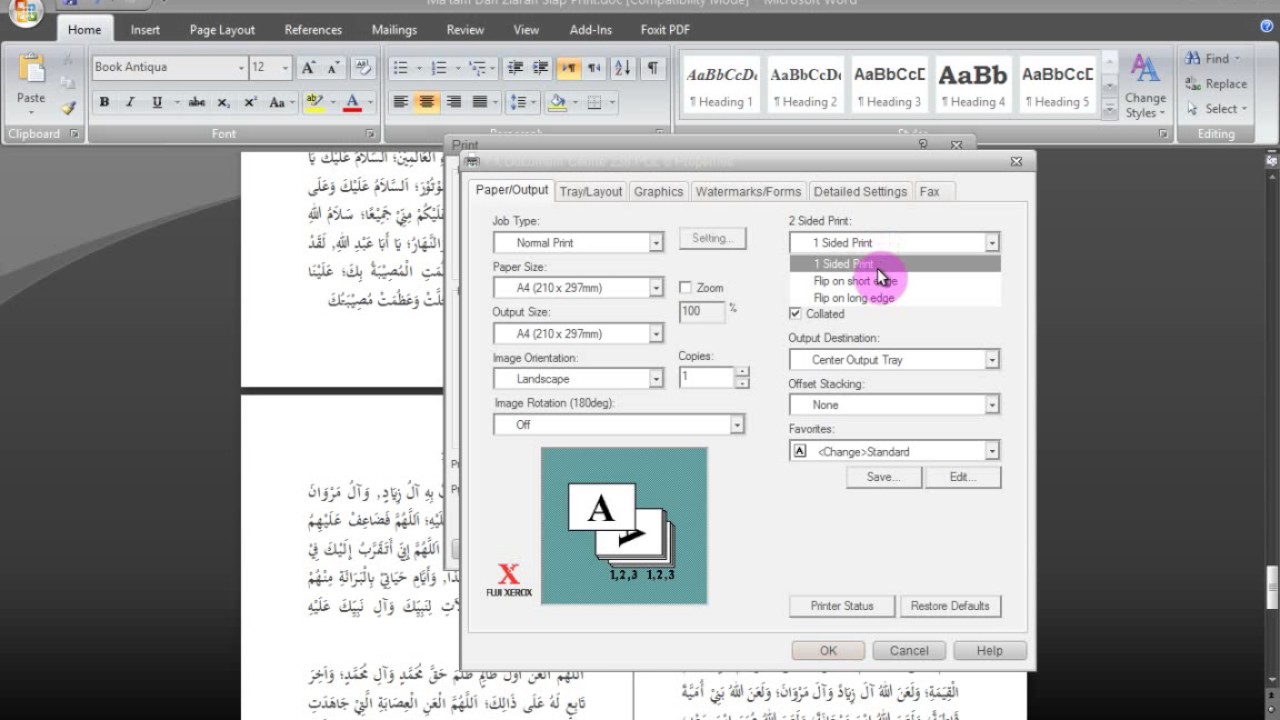Click the Increase Indent icon

point(541,68)
